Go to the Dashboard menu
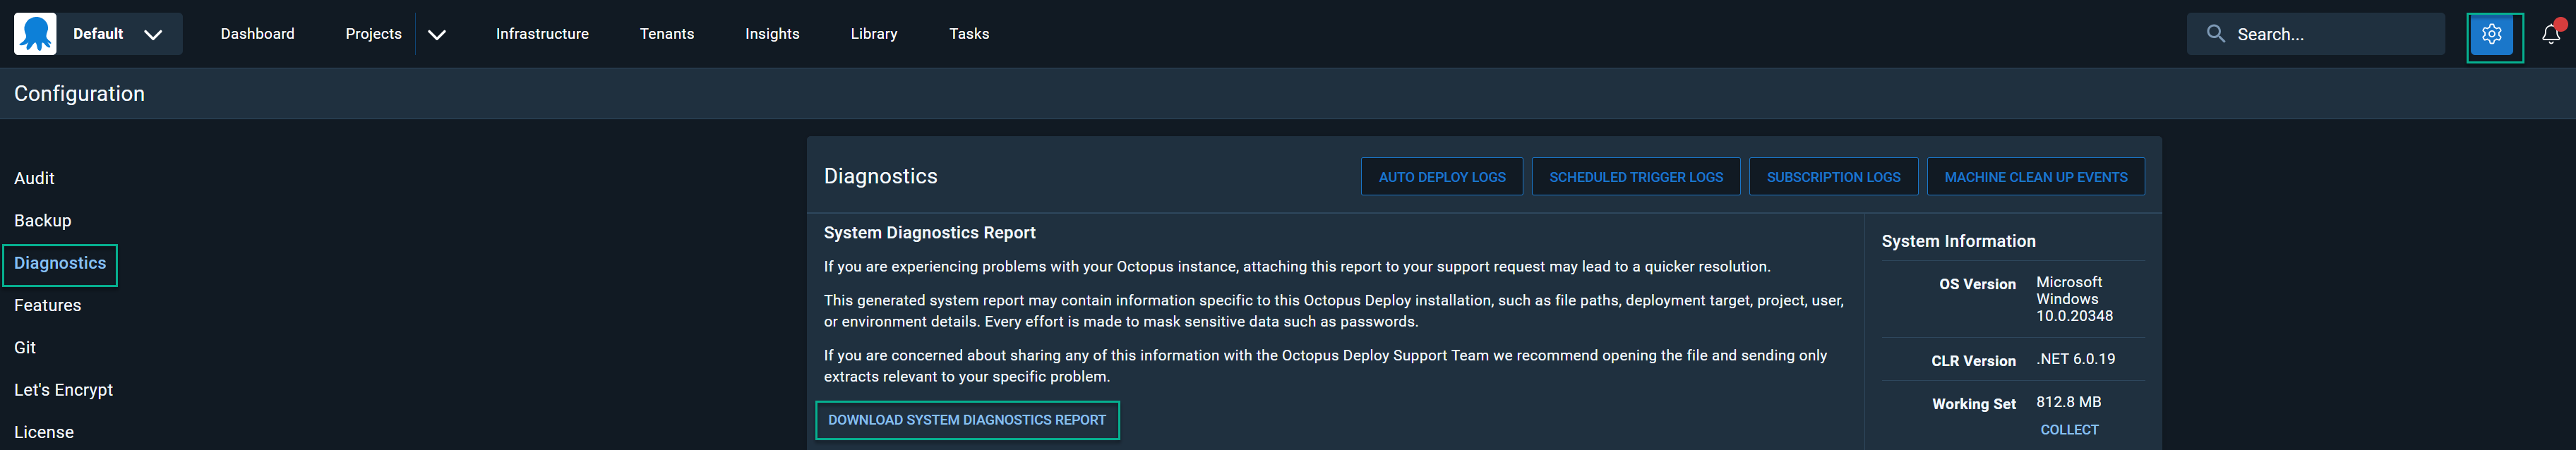 257,34
